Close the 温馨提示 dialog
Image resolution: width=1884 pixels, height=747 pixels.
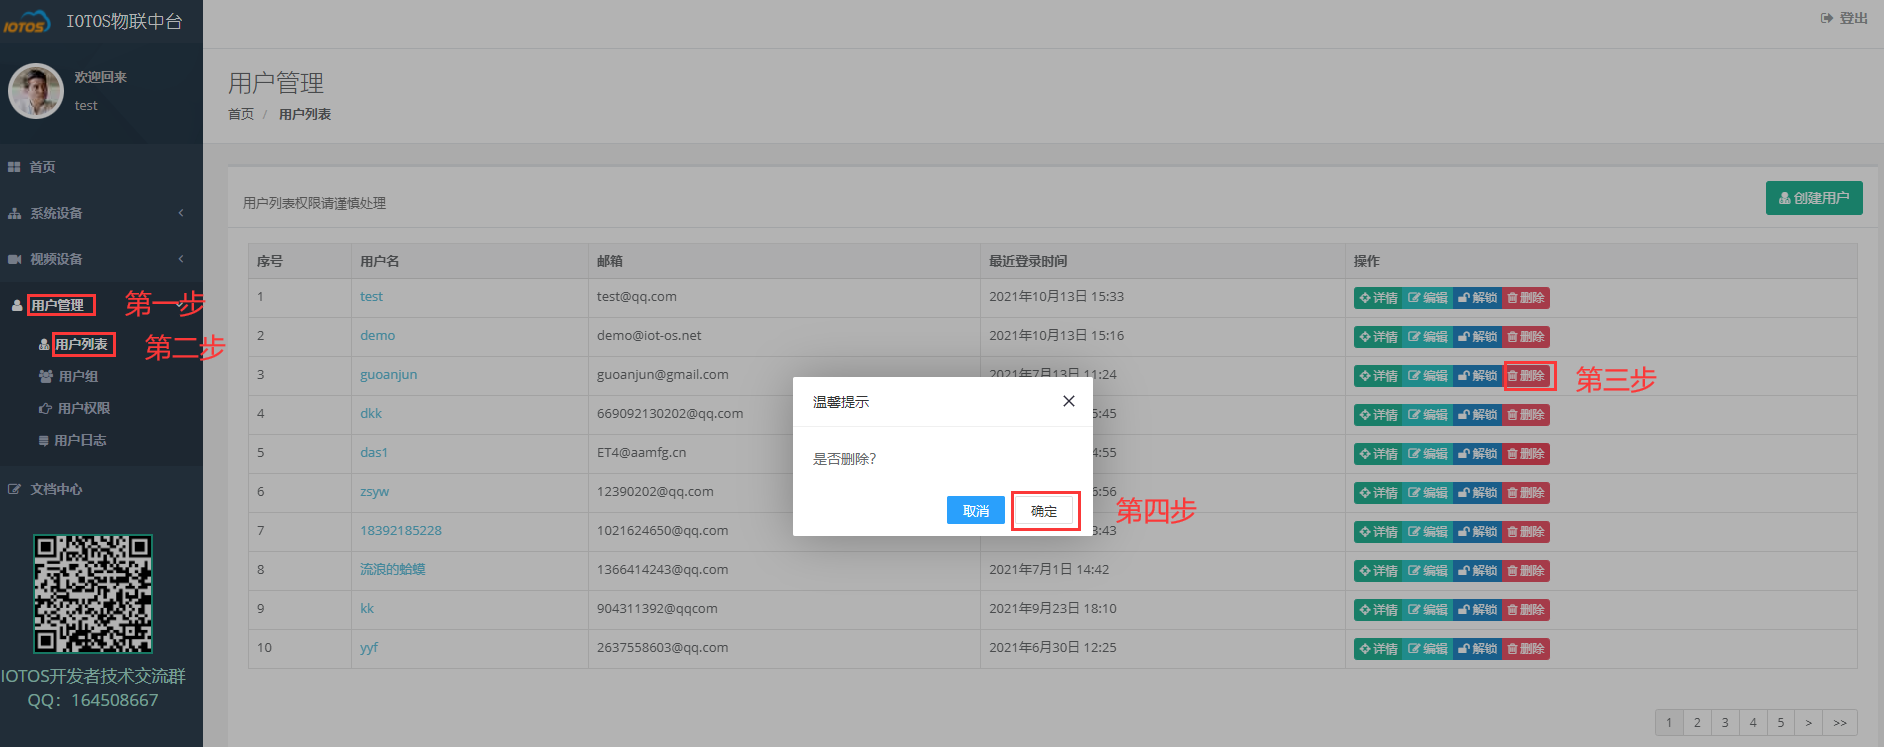[1069, 401]
